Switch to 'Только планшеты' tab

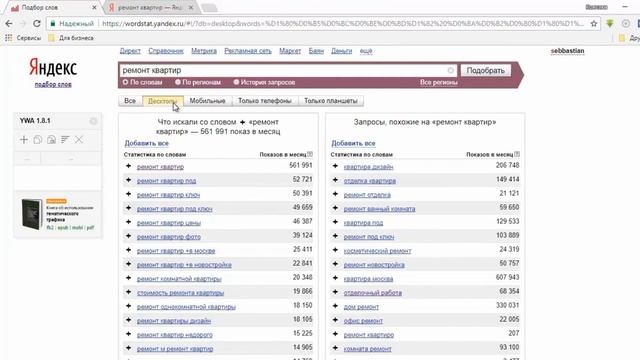tap(331, 101)
